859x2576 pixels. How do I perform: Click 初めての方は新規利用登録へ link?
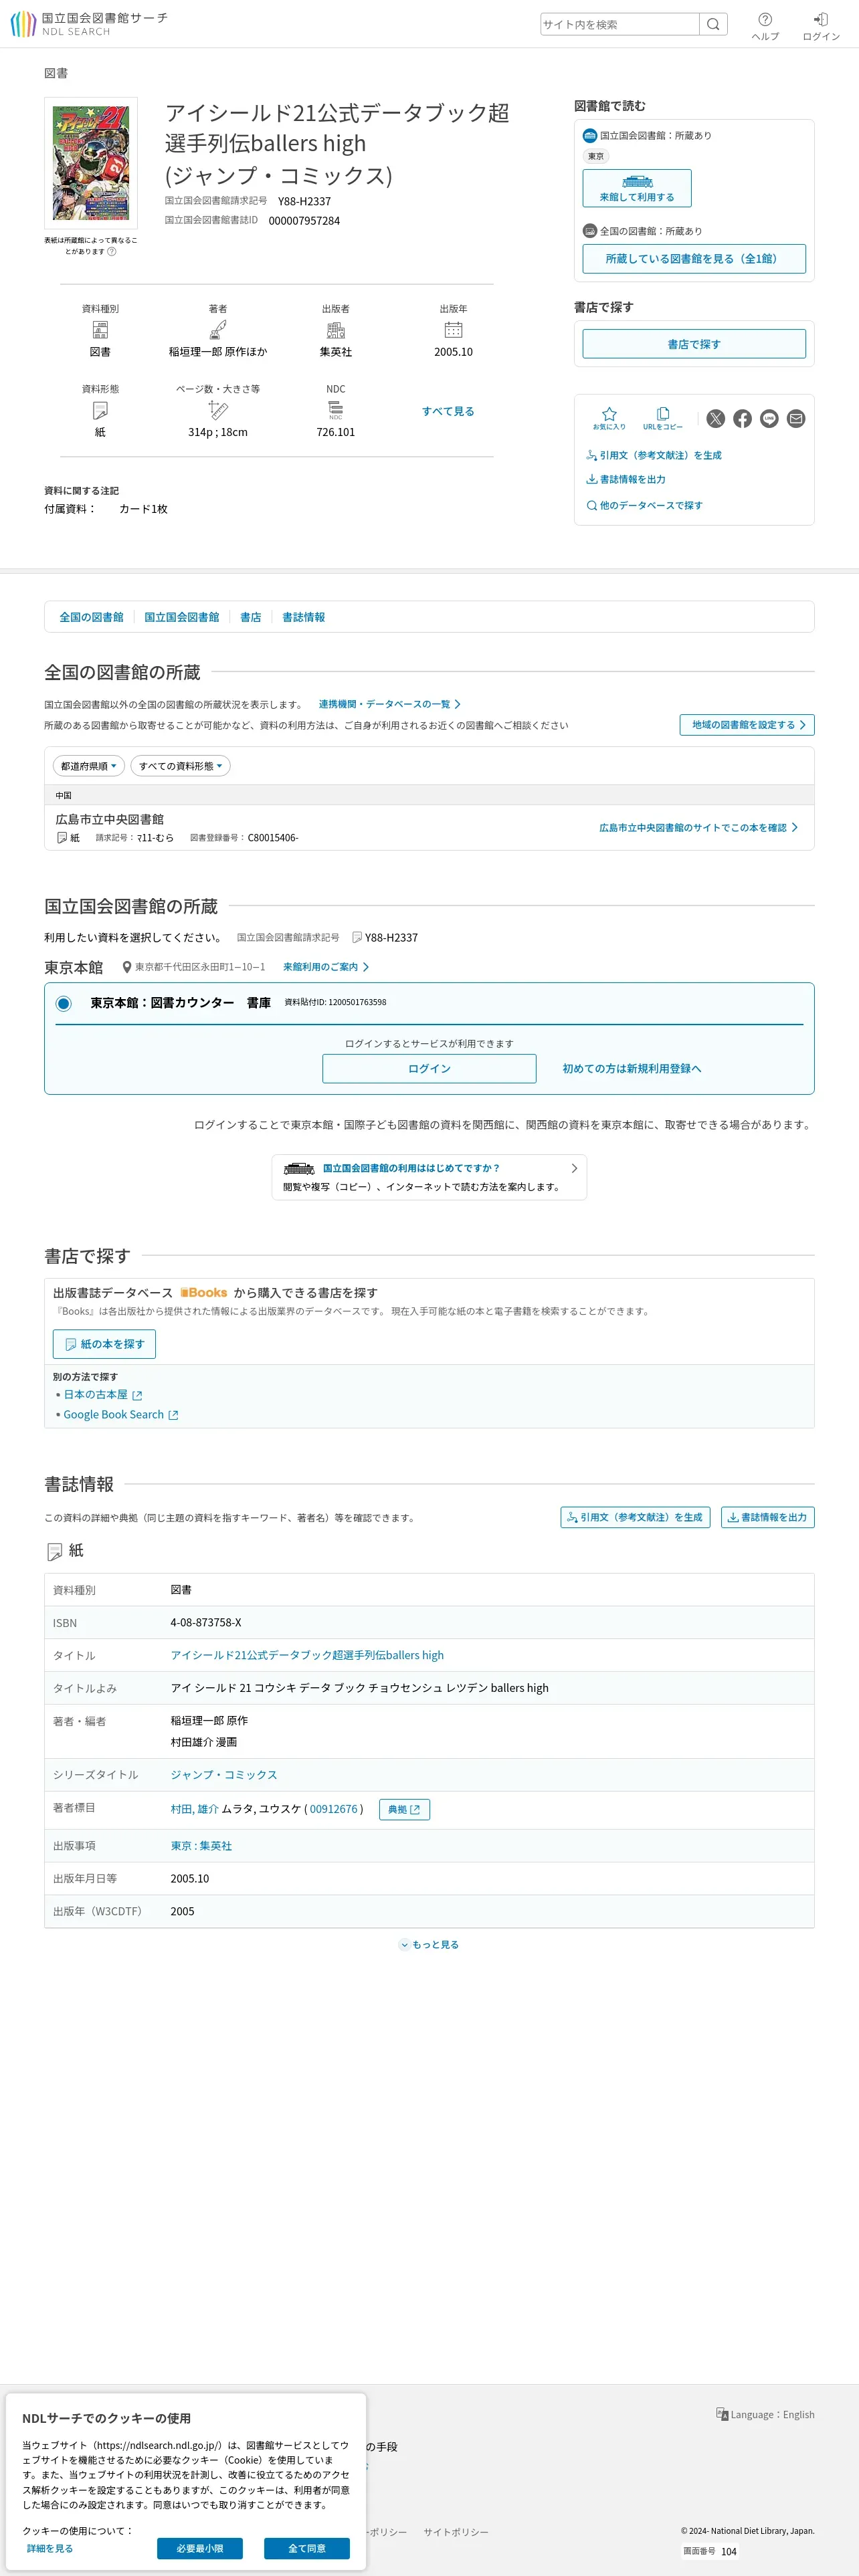click(632, 1069)
